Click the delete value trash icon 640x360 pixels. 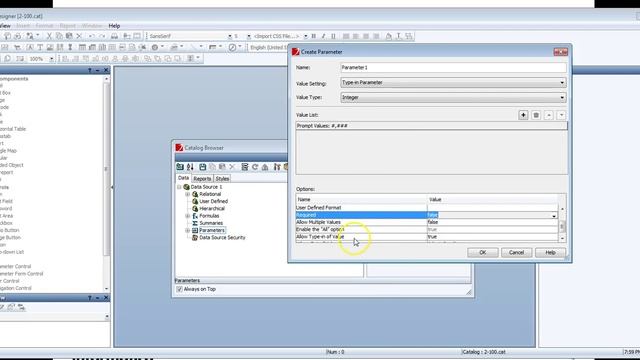(x=536, y=115)
